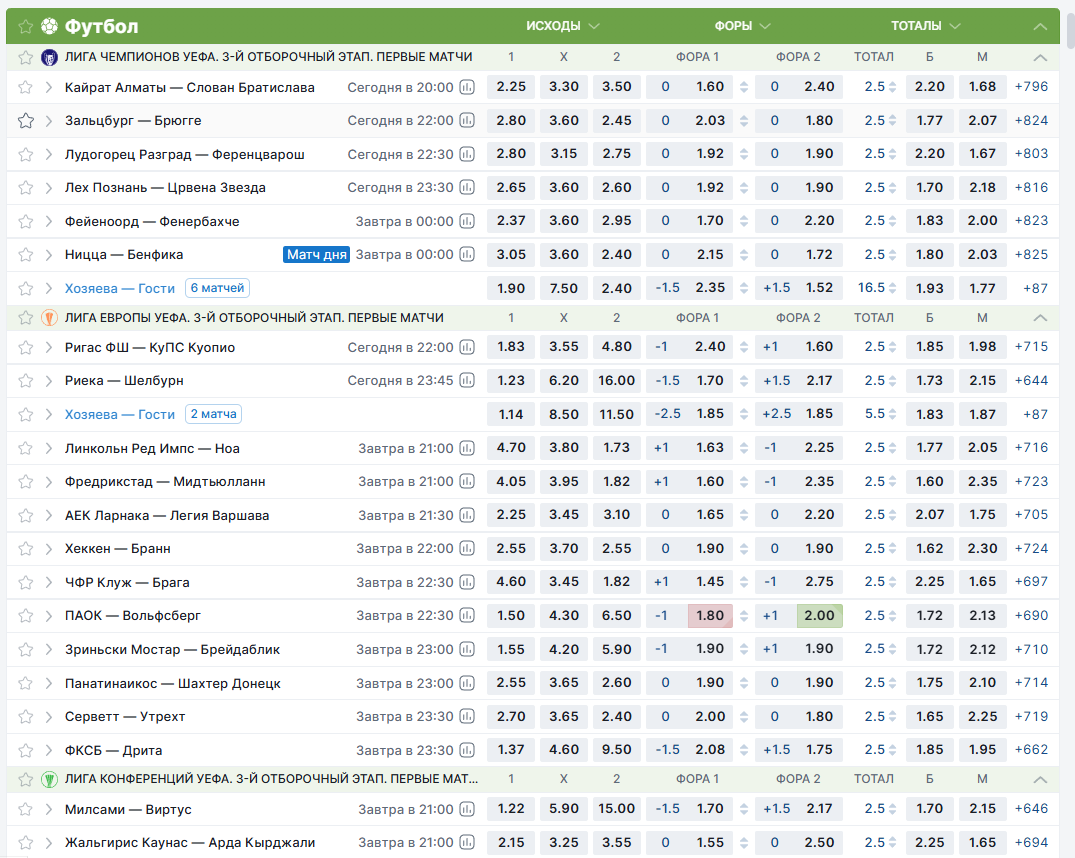Change total line for Кайрат Алматы match
The height and width of the screenshot is (858, 1075).
[892, 87]
